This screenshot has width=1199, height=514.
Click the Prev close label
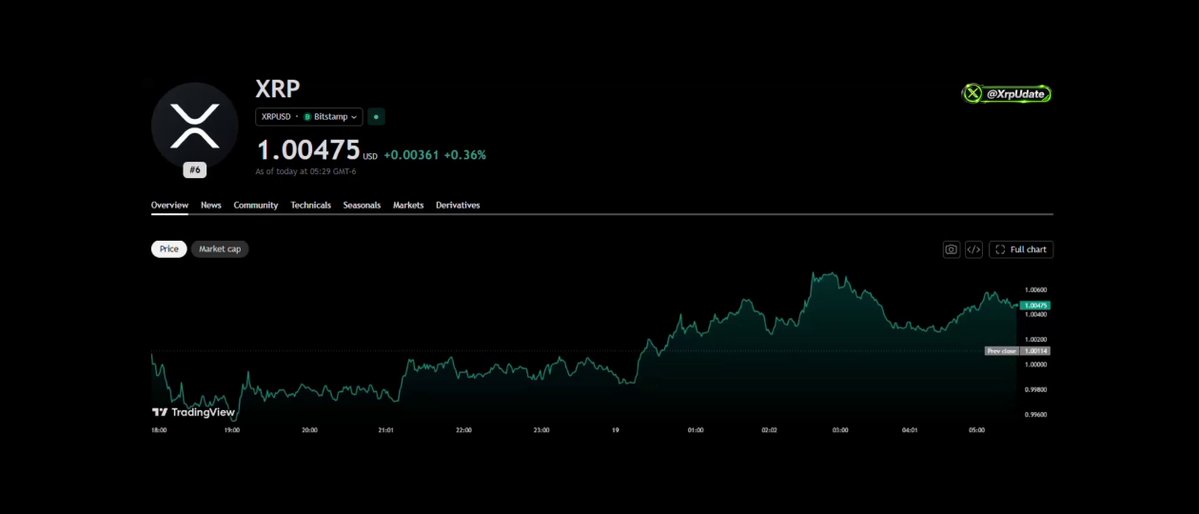tap(1002, 350)
